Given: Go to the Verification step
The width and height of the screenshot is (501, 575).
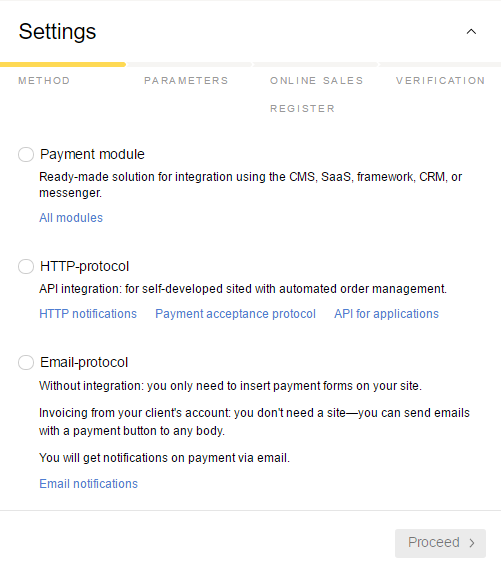Looking at the screenshot, I should point(440,81).
